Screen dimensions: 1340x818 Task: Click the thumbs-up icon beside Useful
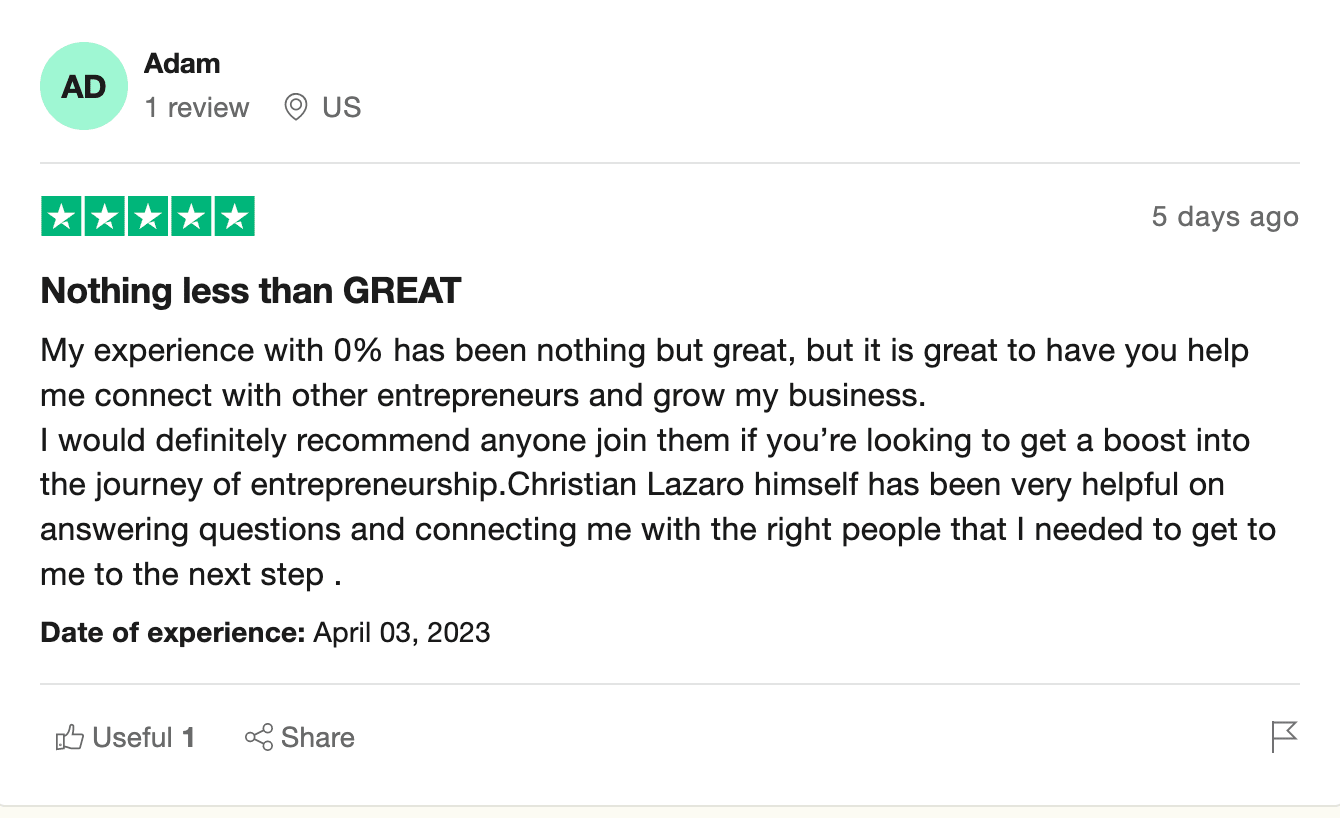pyautogui.click(x=69, y=738)
